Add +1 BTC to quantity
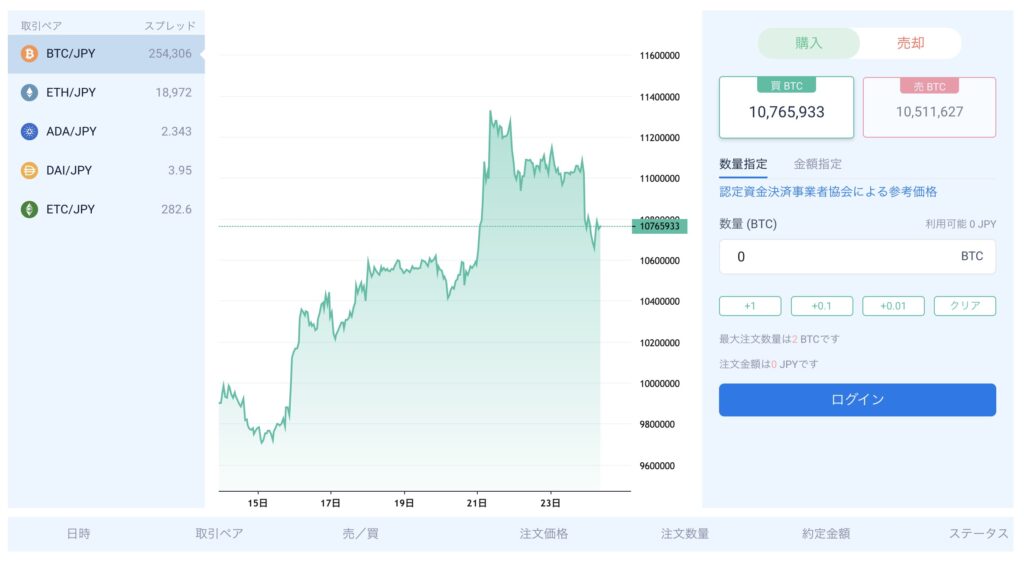 coord(750,306)
